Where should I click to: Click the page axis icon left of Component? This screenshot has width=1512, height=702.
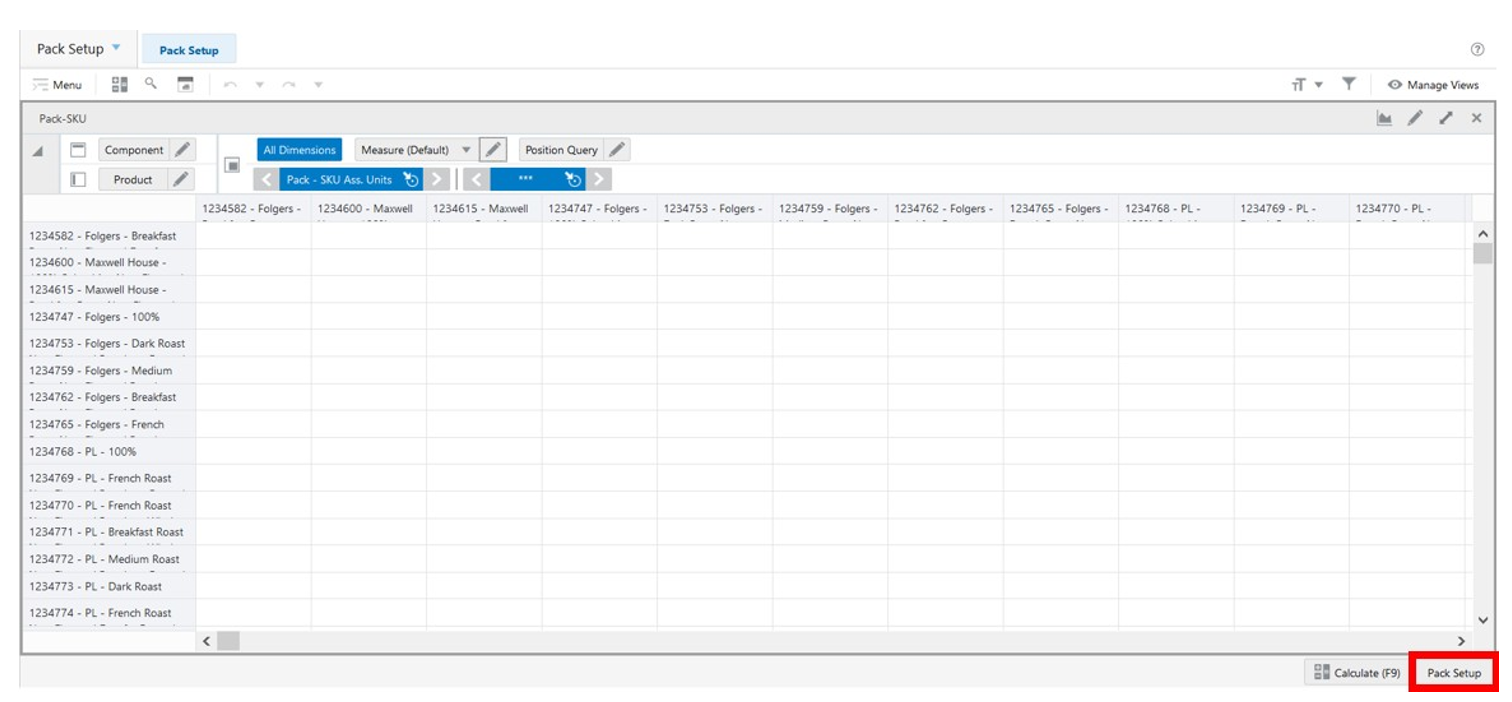78,150
